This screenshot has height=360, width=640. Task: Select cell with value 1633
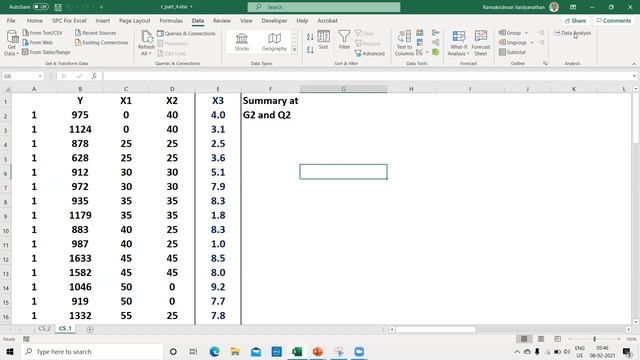[x=80, y=258]
